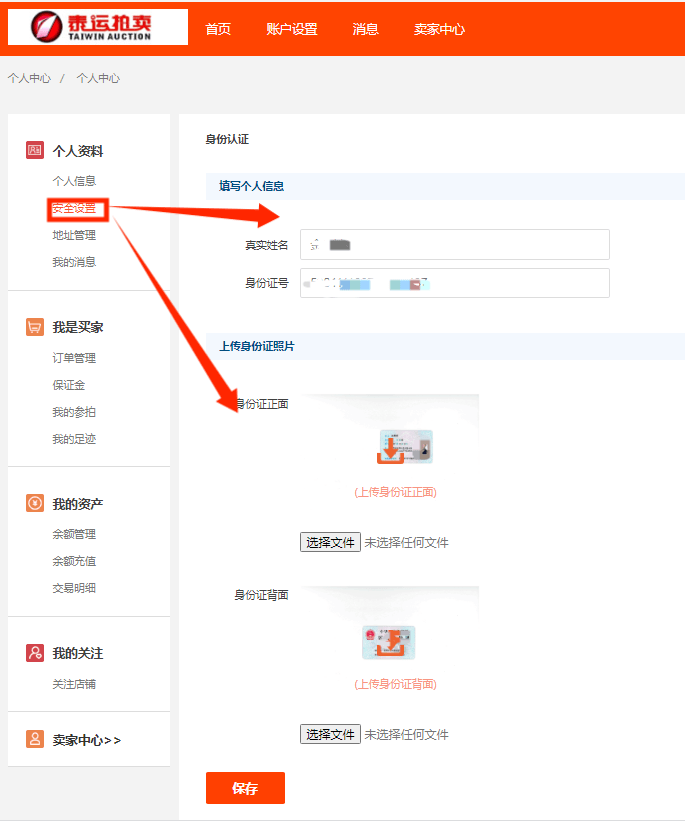The width and height of the screenshot is (685, 837).
Task: Expand 卖家中心>> in the sidebar
Action: click(x=87, y=740)
